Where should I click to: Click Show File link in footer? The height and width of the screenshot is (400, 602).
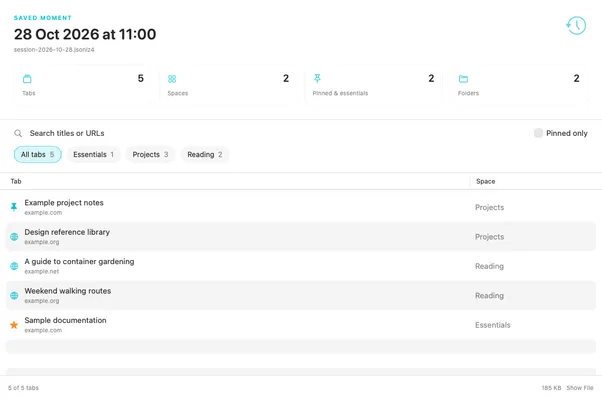(580, 388)
